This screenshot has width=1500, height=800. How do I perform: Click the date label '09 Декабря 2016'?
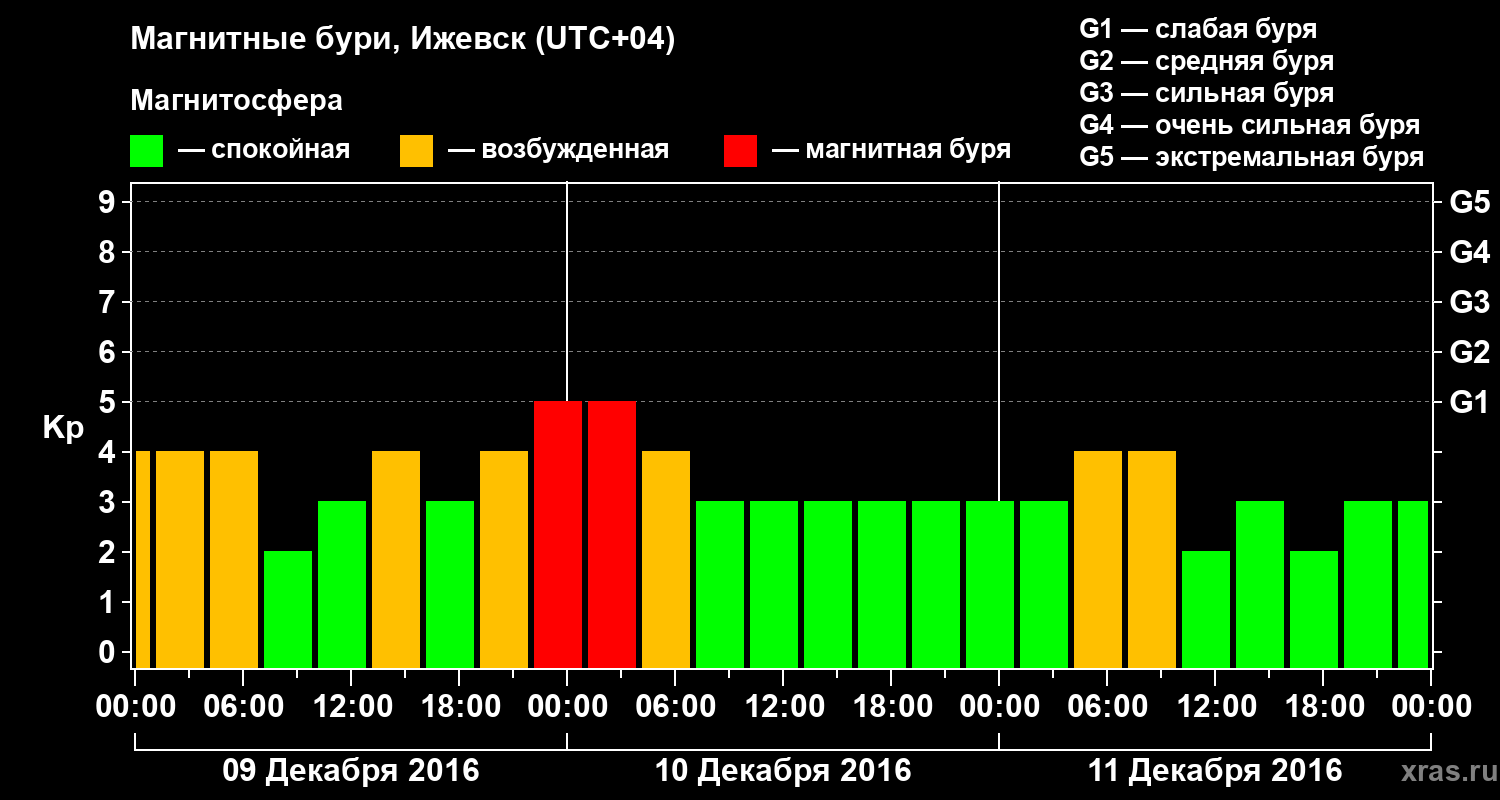click(350, 771)
